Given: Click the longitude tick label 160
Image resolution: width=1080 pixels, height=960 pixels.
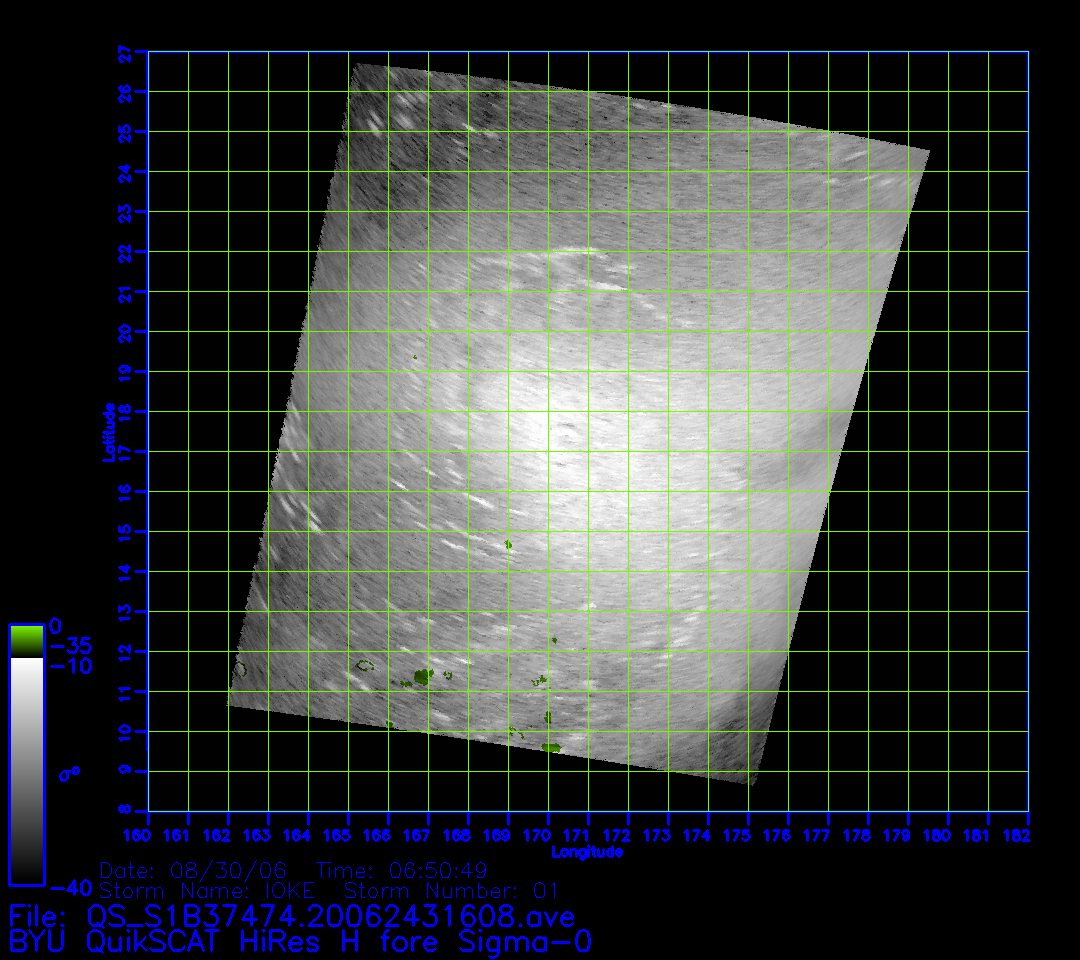Looking at the screenshot, I should click(148, 835).
